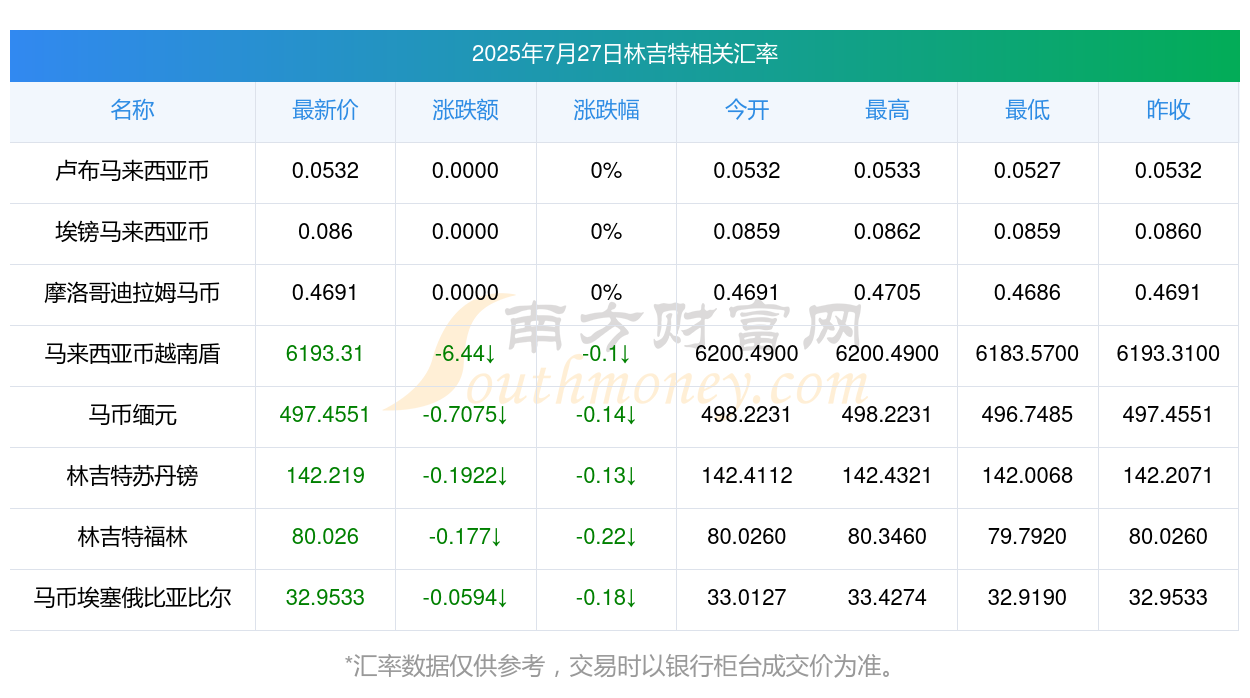
Task: Click the title 2025年7月27日林吉特相关汇率
Action: [625, 54]
